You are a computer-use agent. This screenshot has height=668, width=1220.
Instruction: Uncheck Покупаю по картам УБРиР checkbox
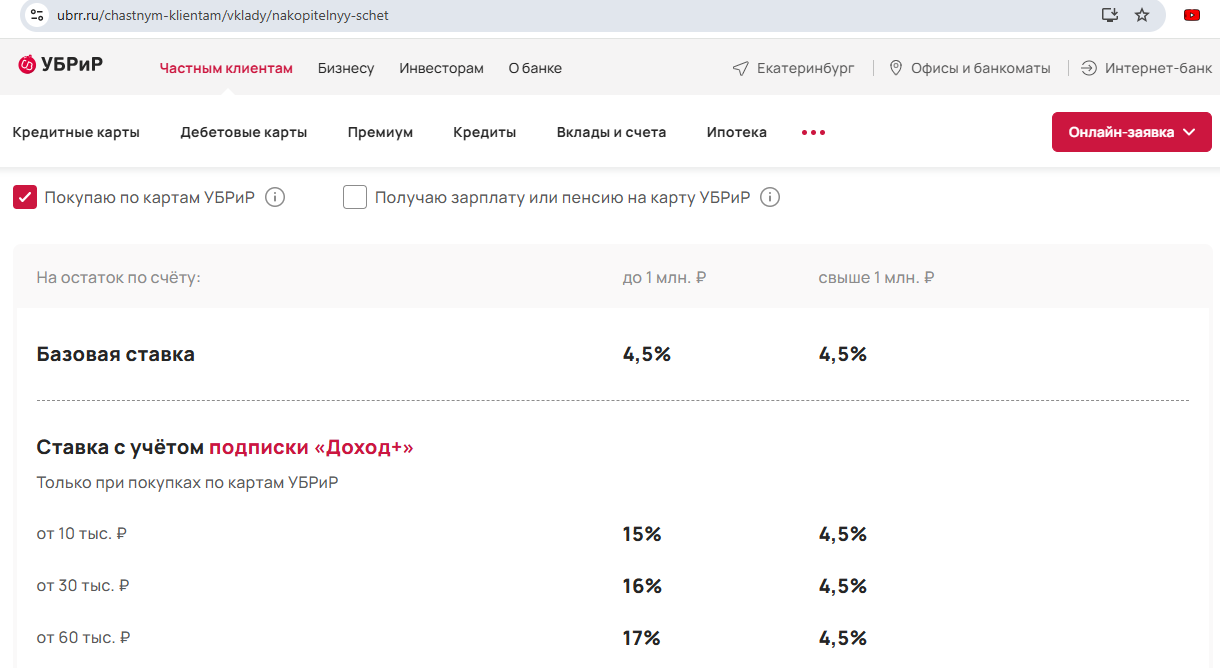[x=25, y=197]
